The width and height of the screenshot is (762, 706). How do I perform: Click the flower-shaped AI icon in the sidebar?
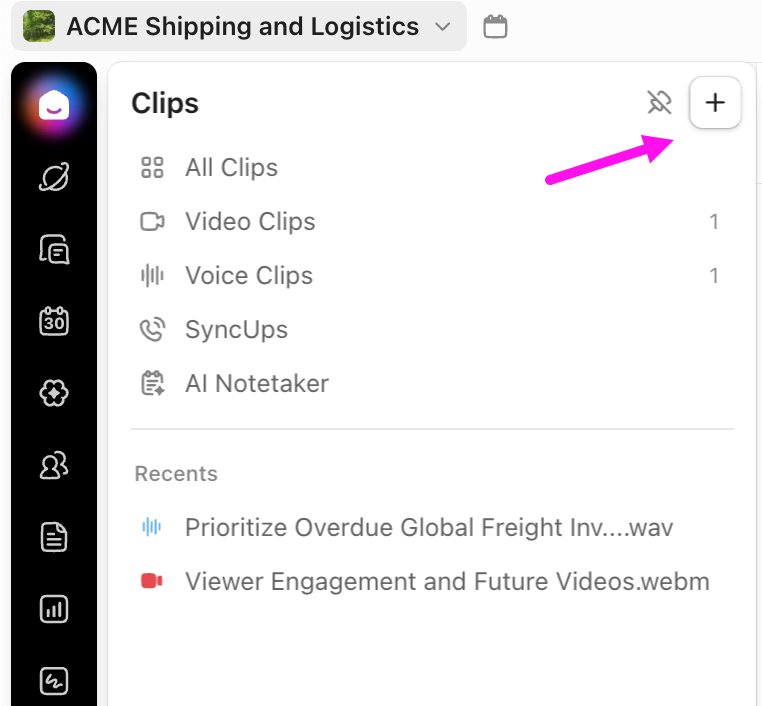point(54,393)
